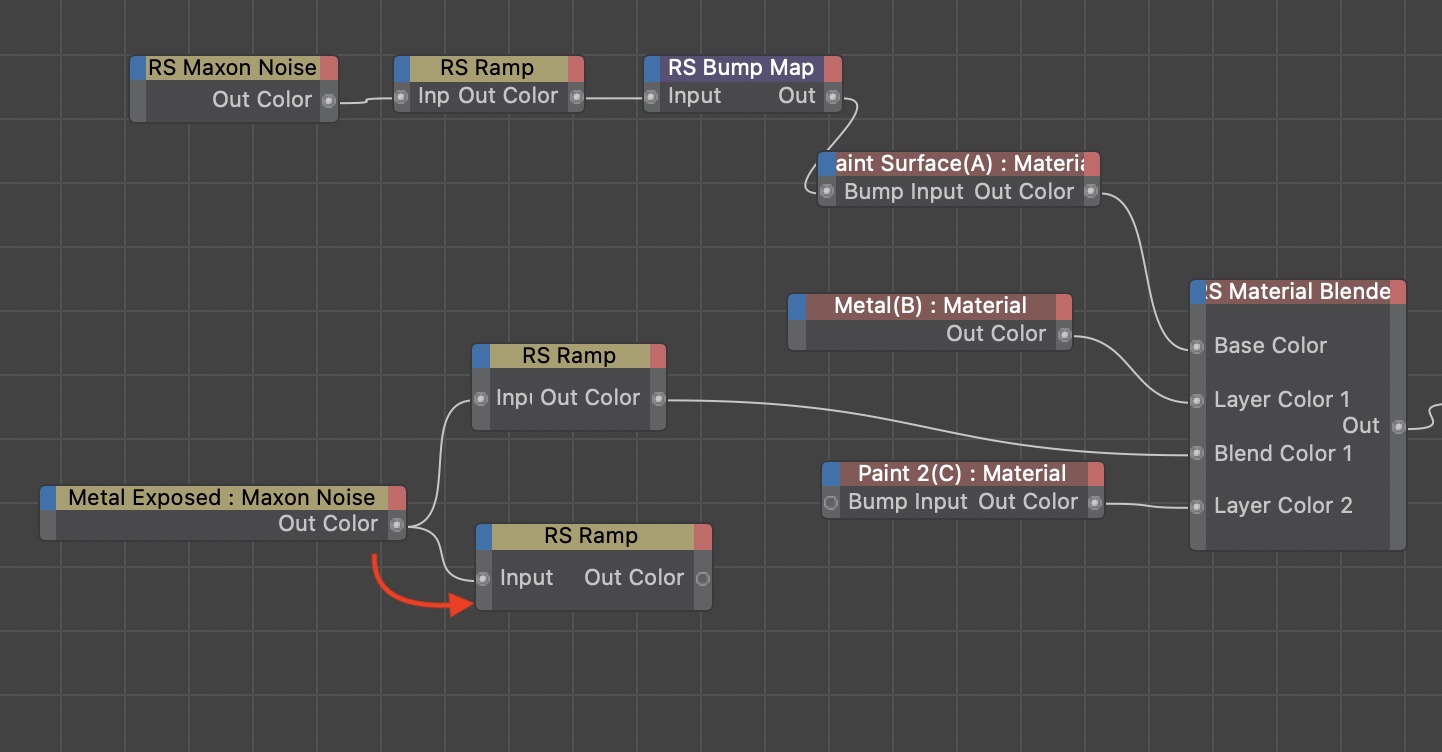This screenshot has width=1442, height=752.
Task: Select the RS Material Blender node title
Action: 1297,292
